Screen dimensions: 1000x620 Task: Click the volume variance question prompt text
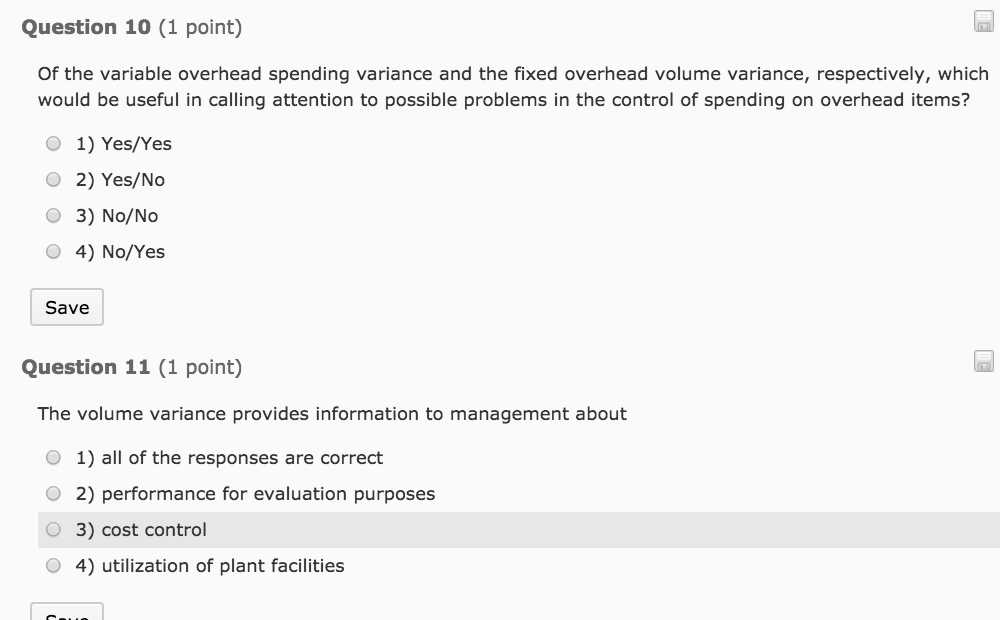click(331, 413)
